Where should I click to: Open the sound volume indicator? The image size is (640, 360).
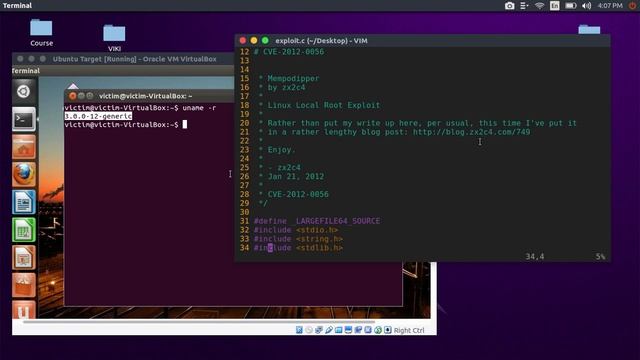[x=587, y=6]
